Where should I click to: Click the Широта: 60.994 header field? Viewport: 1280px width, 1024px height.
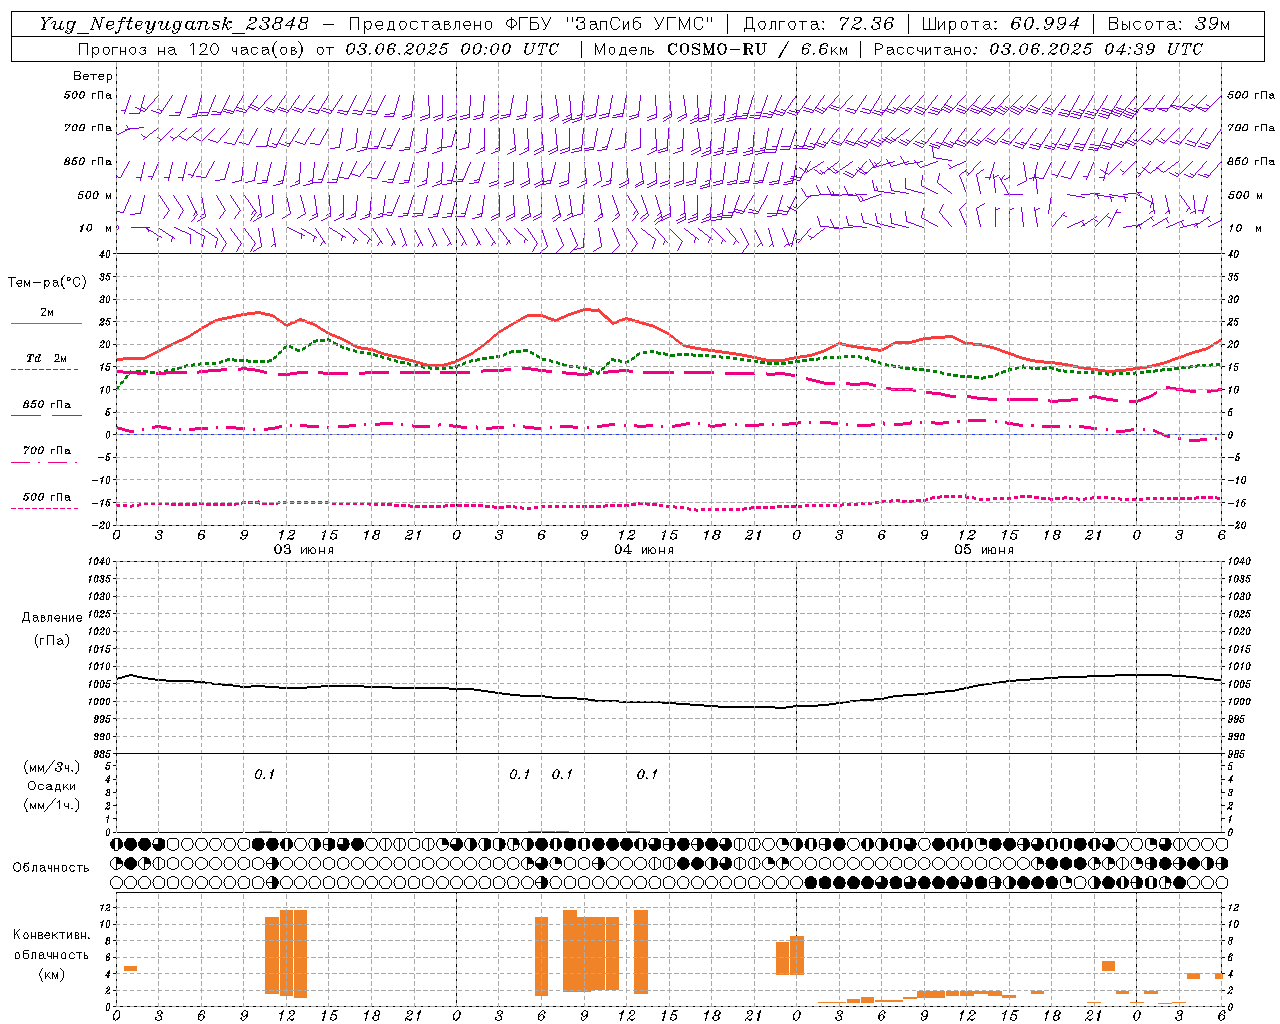click(x=1001, y=24)
